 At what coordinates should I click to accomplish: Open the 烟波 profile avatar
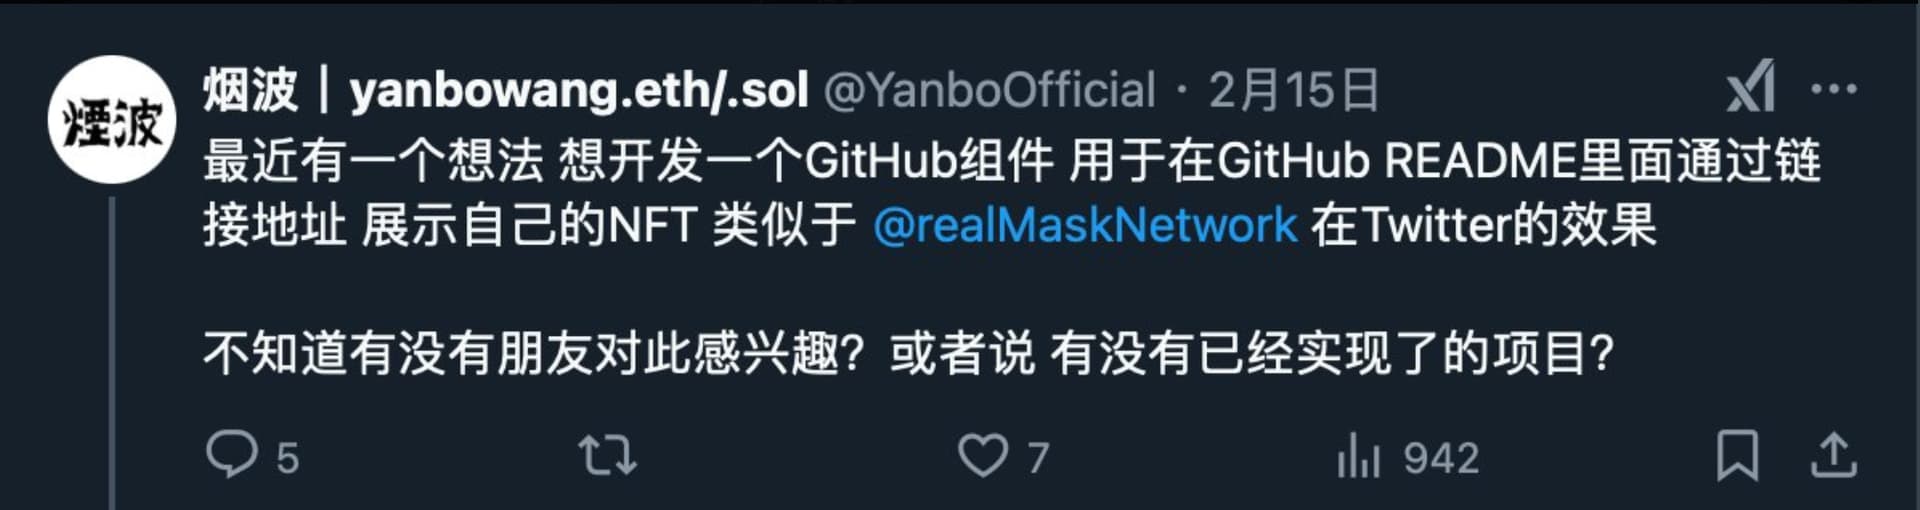pos(112,120)
